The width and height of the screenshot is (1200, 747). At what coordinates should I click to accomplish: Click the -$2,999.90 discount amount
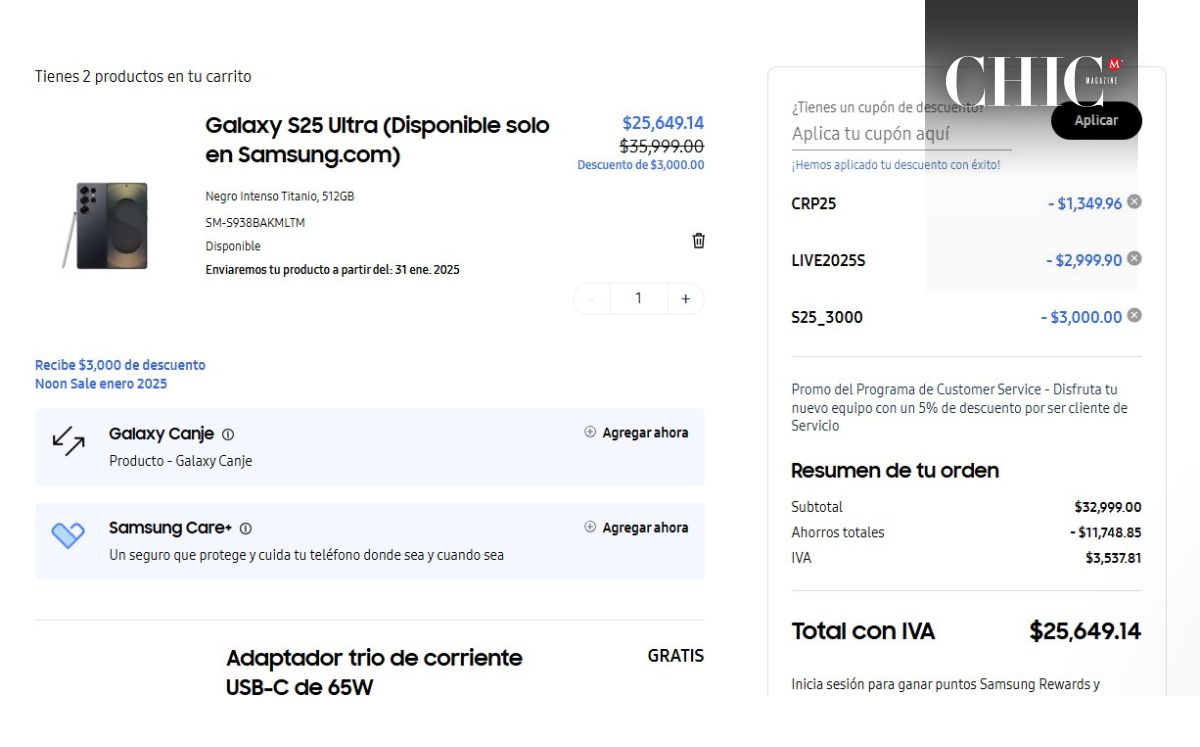tap(1084, 261)
